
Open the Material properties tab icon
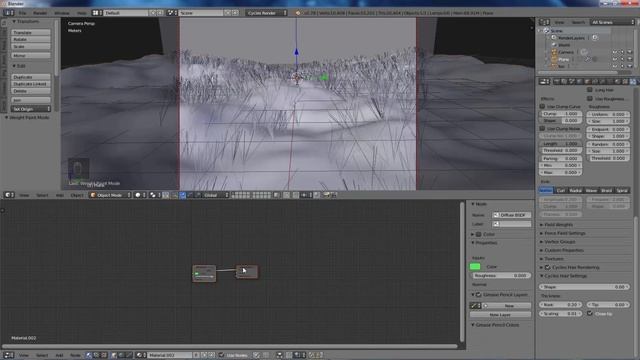[x=618, y=82]
